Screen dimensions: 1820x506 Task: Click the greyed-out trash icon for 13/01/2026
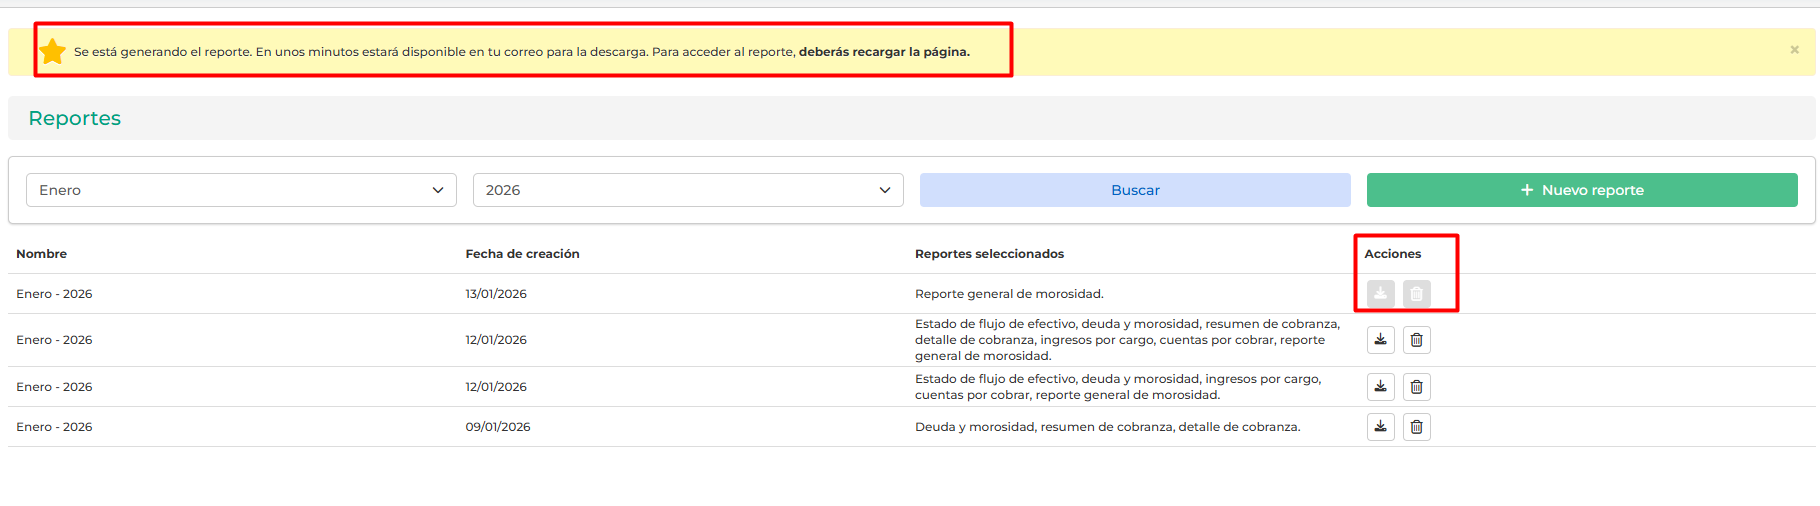1416,294
